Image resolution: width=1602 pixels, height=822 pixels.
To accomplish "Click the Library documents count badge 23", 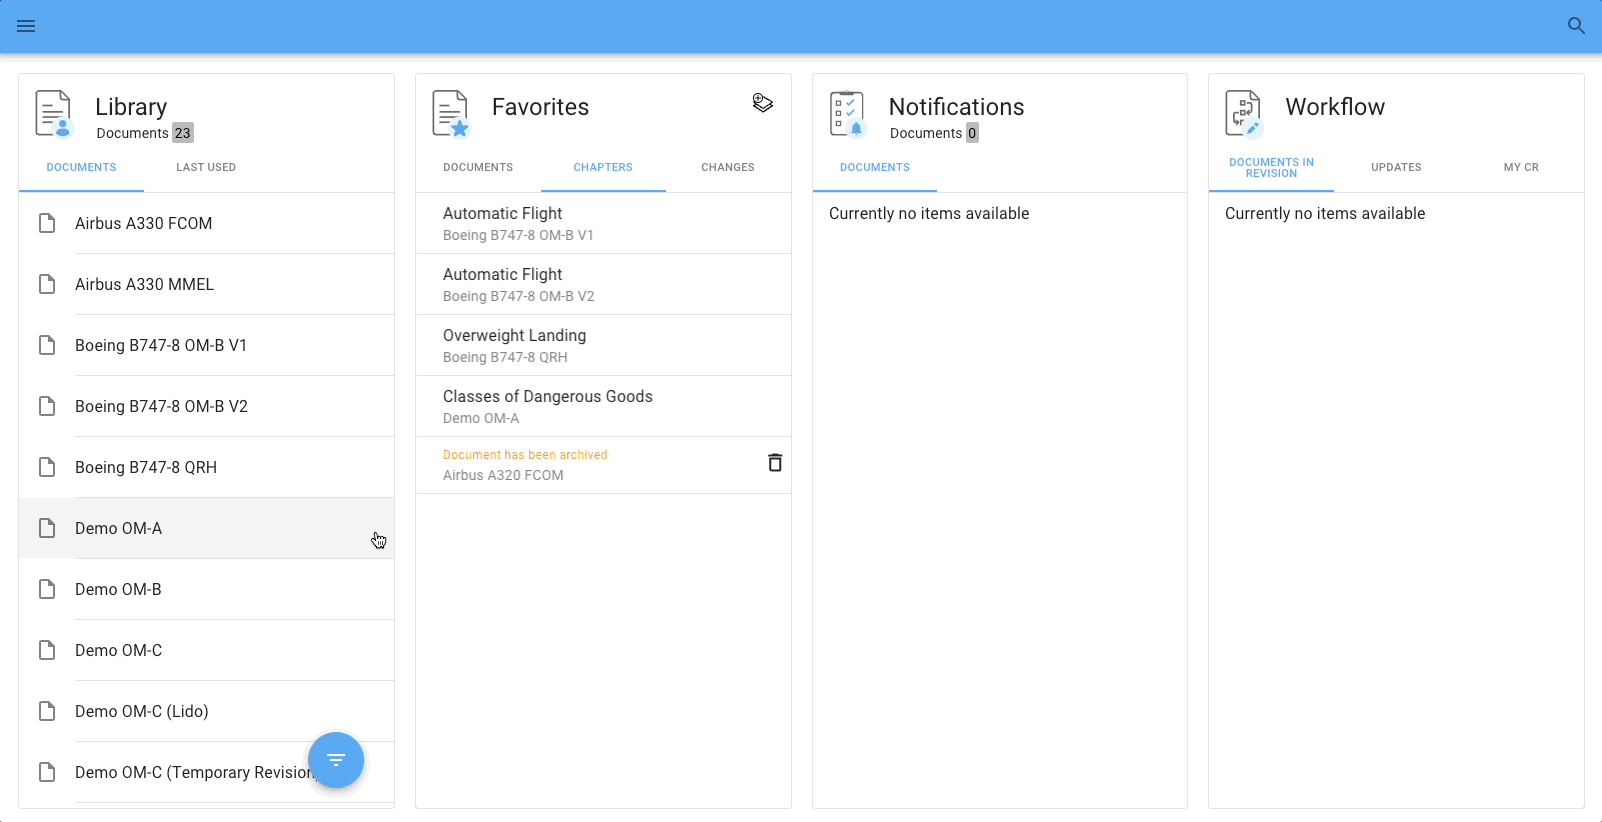I will 182,133.
